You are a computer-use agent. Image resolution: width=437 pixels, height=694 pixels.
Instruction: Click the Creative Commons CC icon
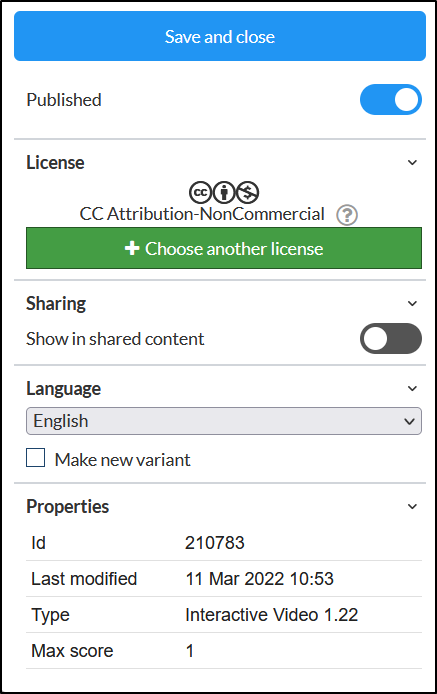[x=201, y=193]
